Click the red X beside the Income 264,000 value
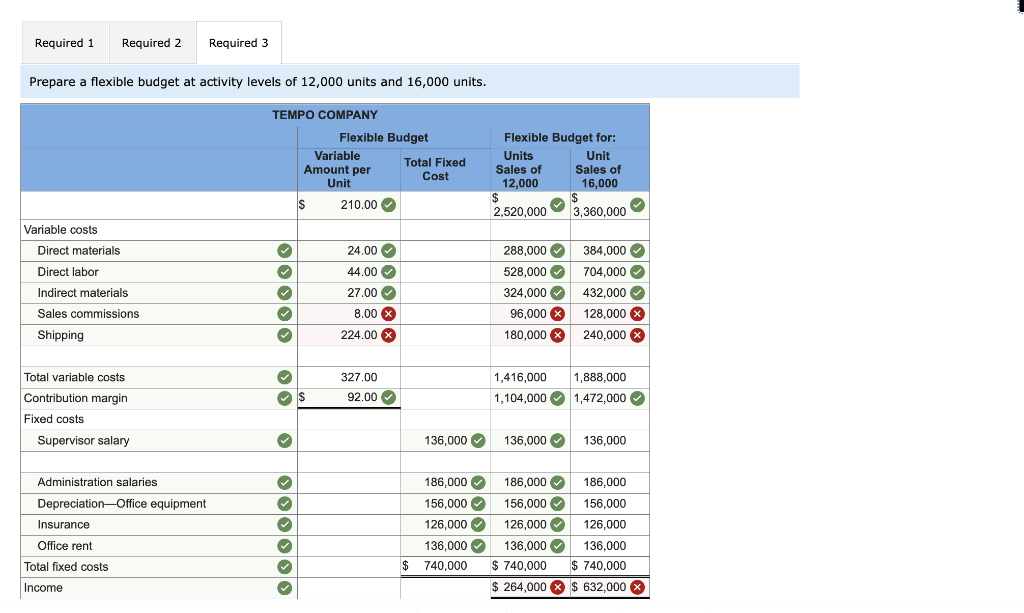The width and height of the screenshot is (1024, 613). 558,588
